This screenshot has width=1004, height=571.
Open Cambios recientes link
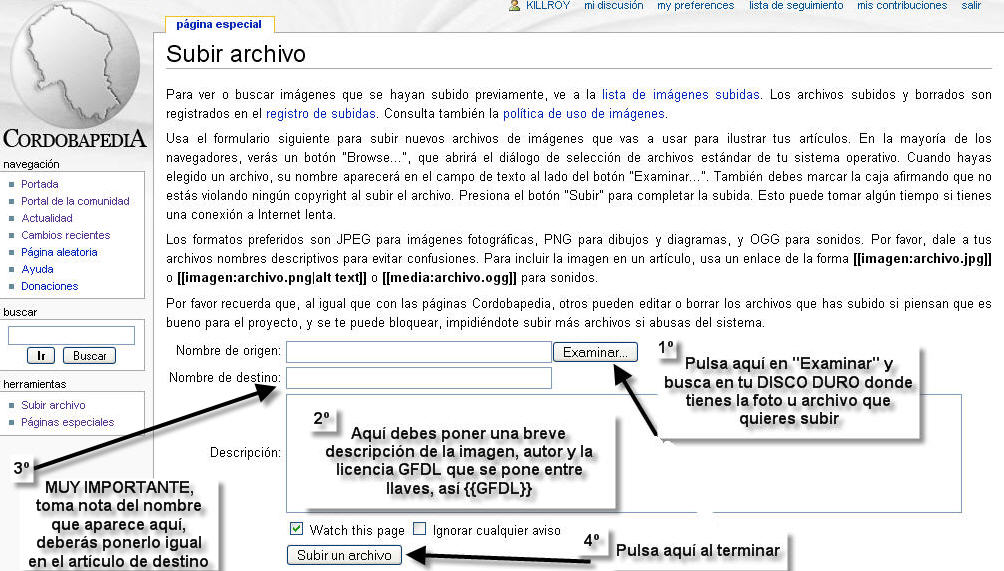65,235
